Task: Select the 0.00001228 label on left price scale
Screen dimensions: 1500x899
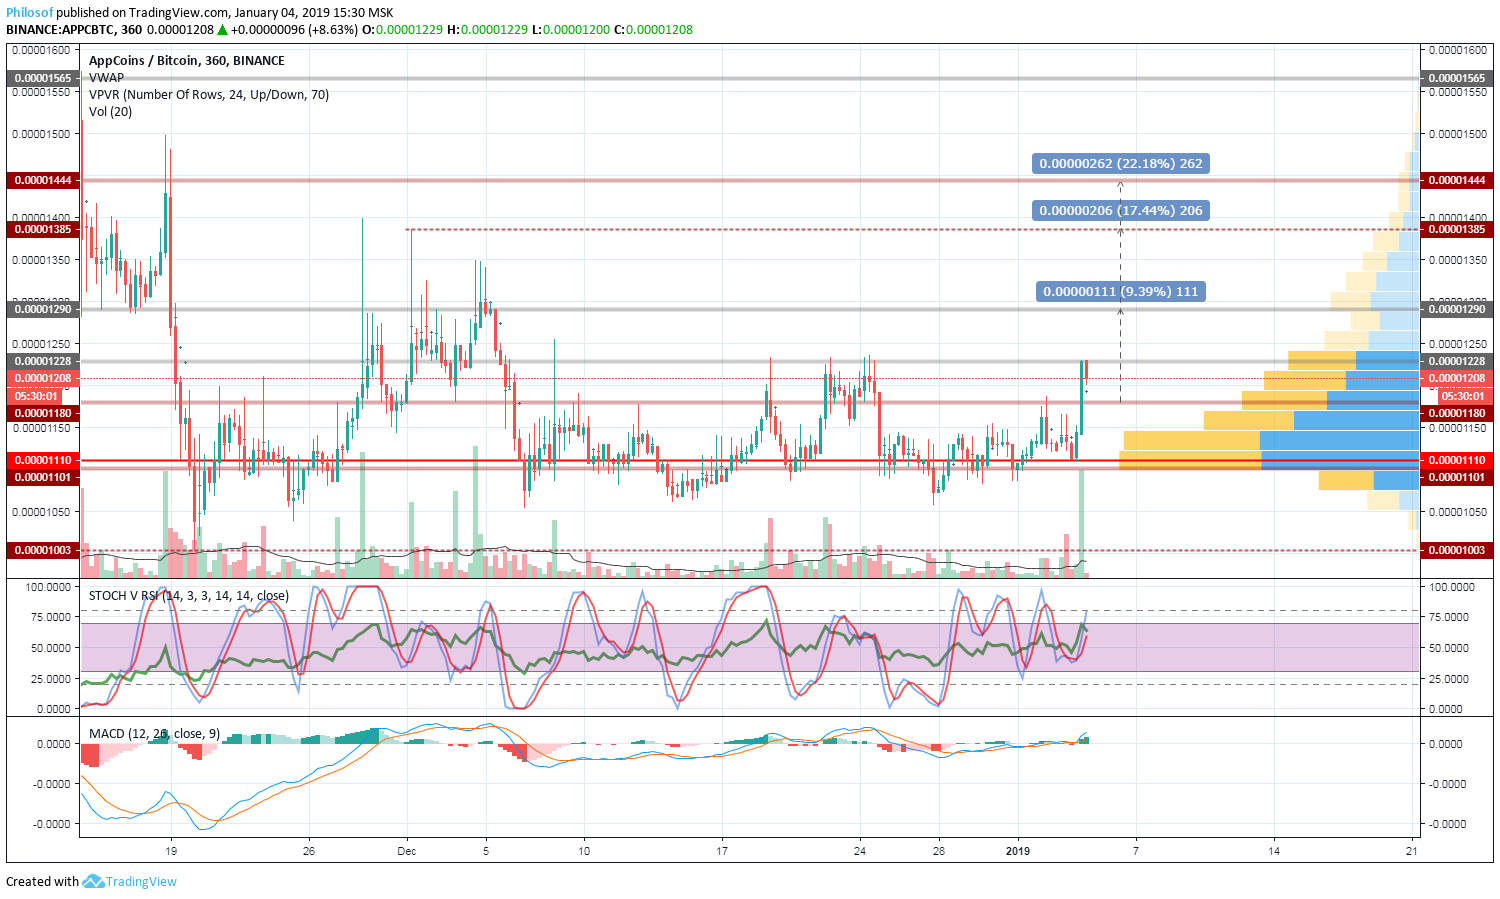Action: pyautogui.click(x=42, y=361)
